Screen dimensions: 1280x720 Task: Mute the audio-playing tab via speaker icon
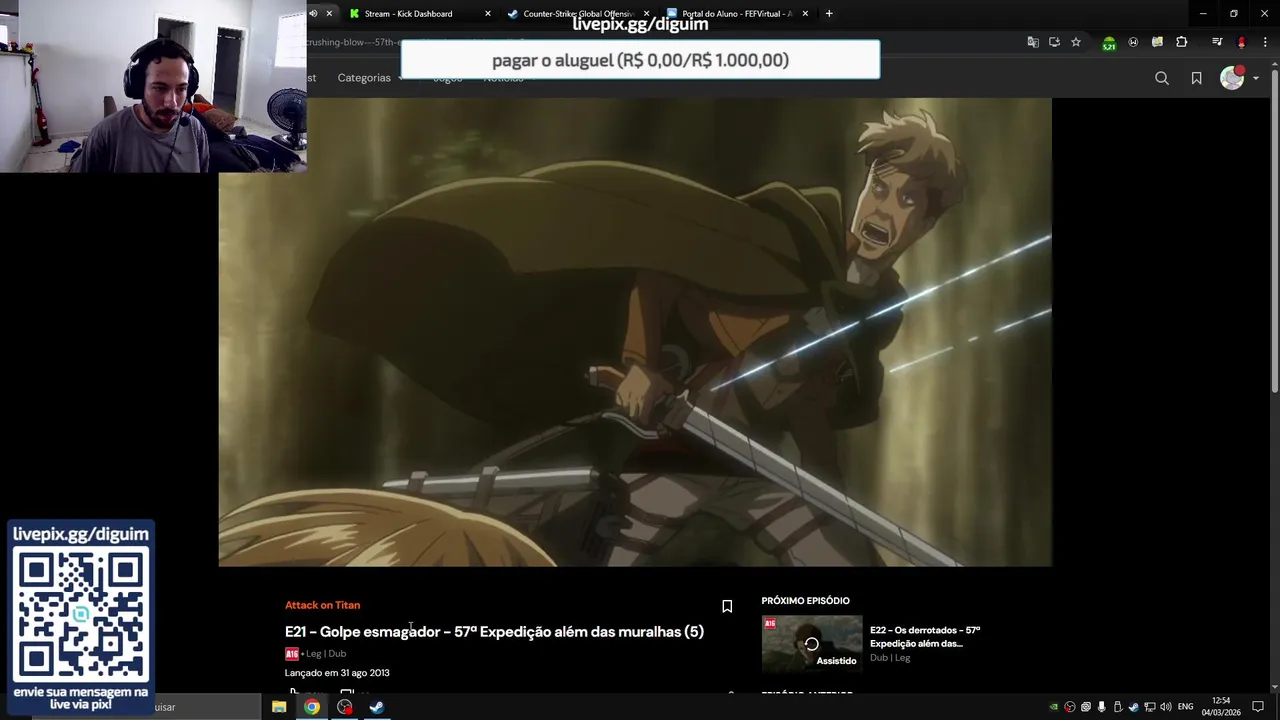313,14
